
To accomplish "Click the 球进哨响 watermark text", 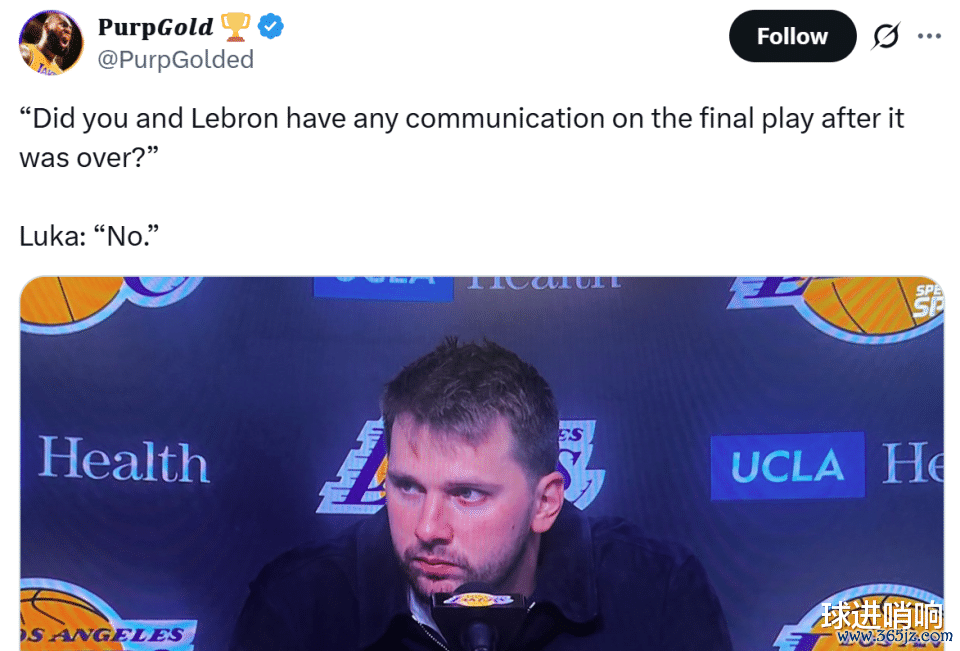I will pyautogui.click(x=883, y=615).
